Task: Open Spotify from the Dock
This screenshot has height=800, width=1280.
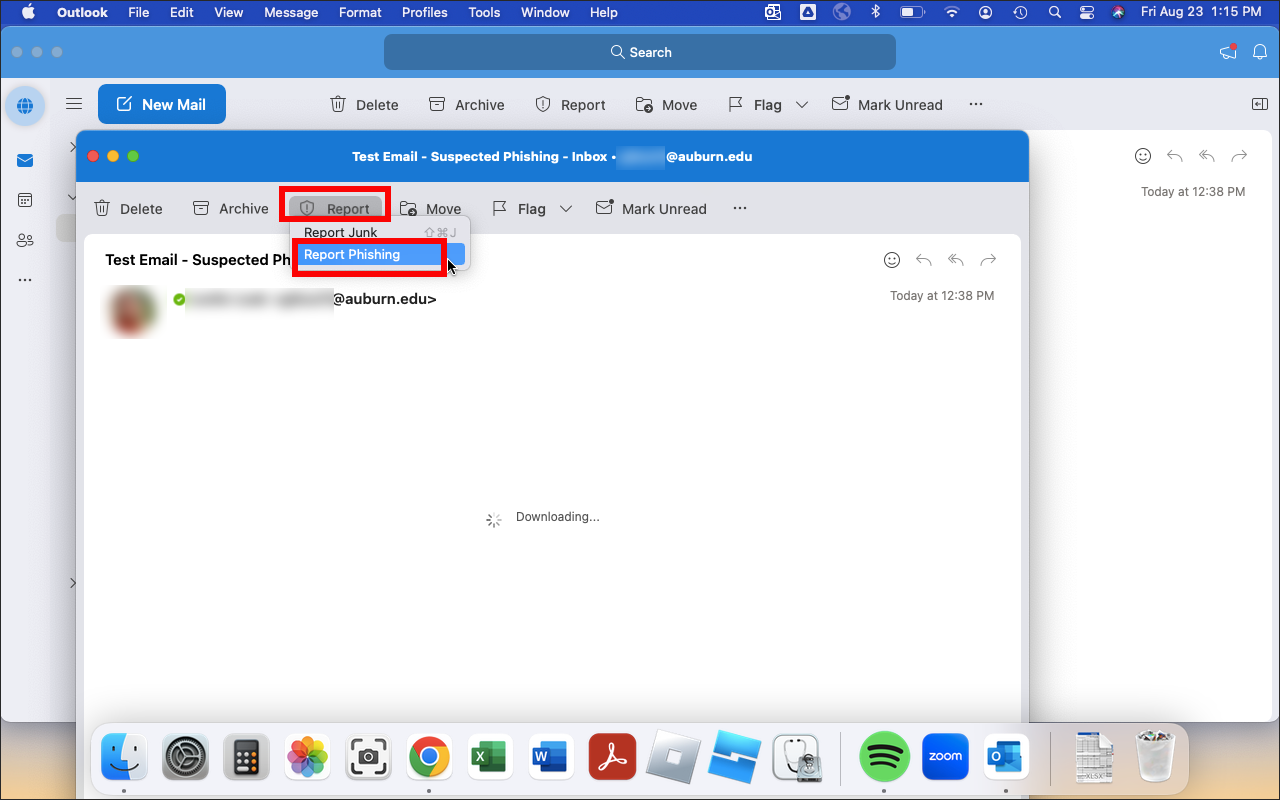Action: 884,757
